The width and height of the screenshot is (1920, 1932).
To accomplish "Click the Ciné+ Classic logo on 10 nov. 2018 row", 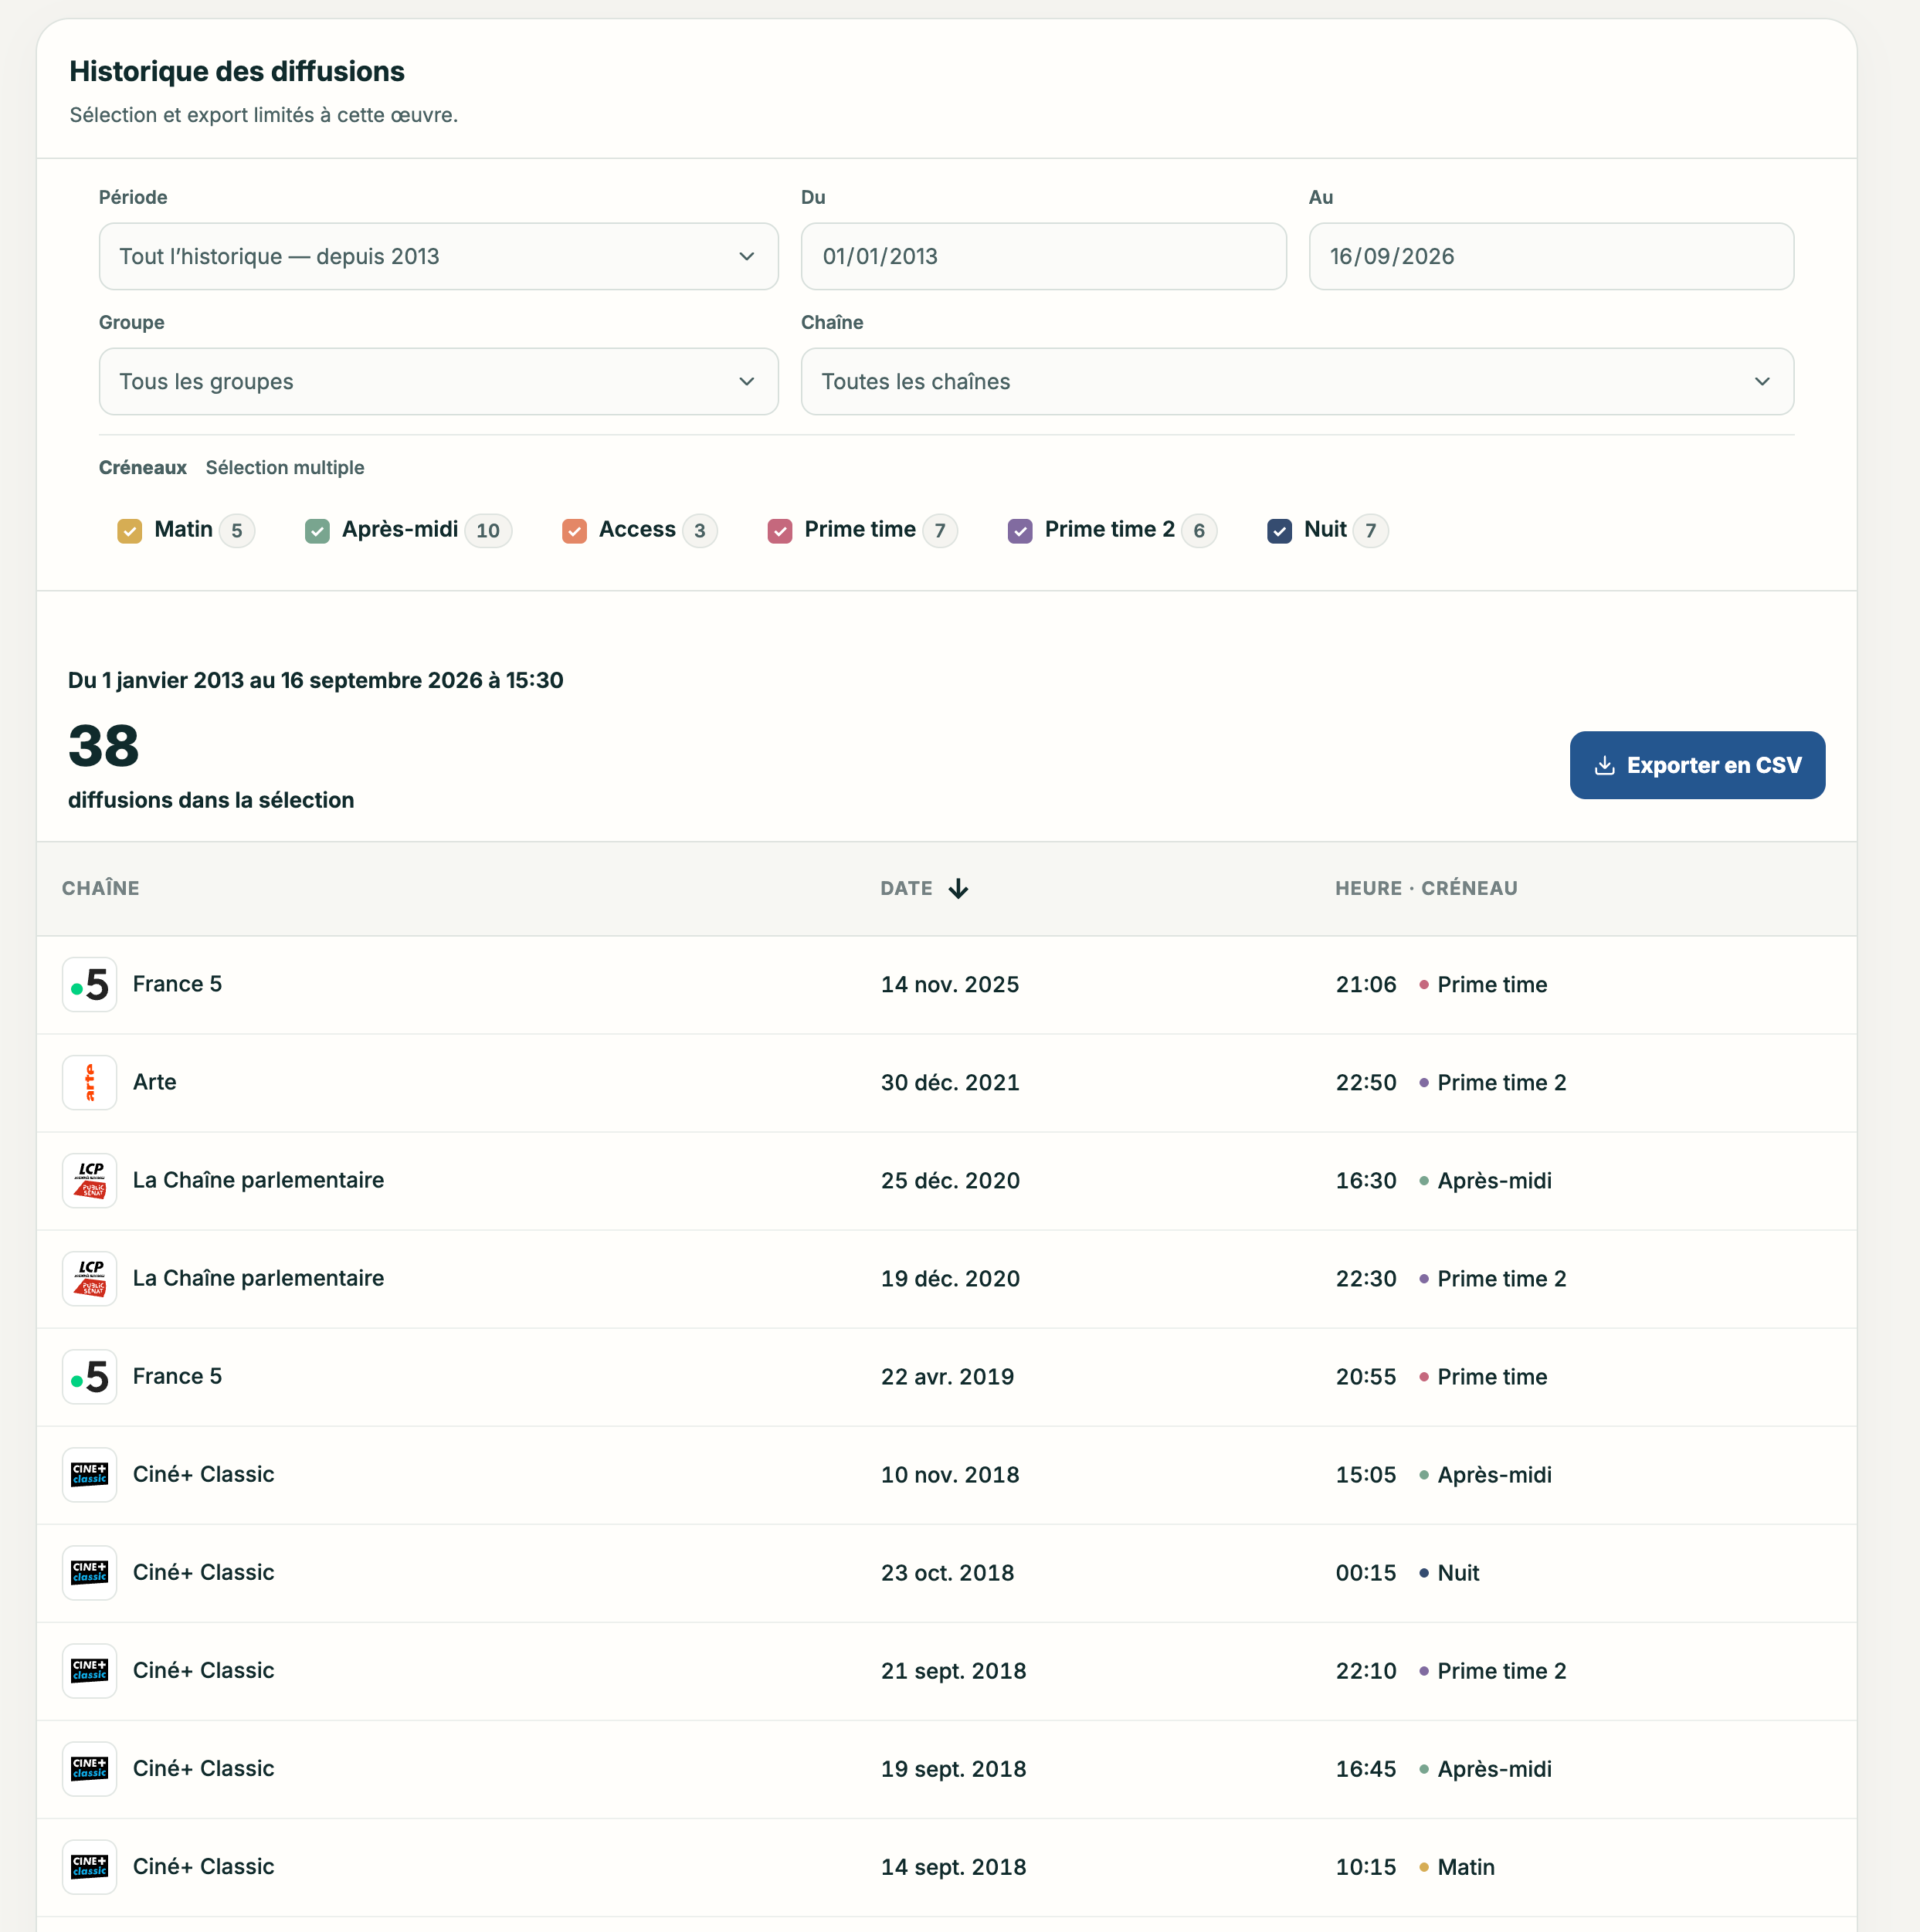I will click(90, 1475).
